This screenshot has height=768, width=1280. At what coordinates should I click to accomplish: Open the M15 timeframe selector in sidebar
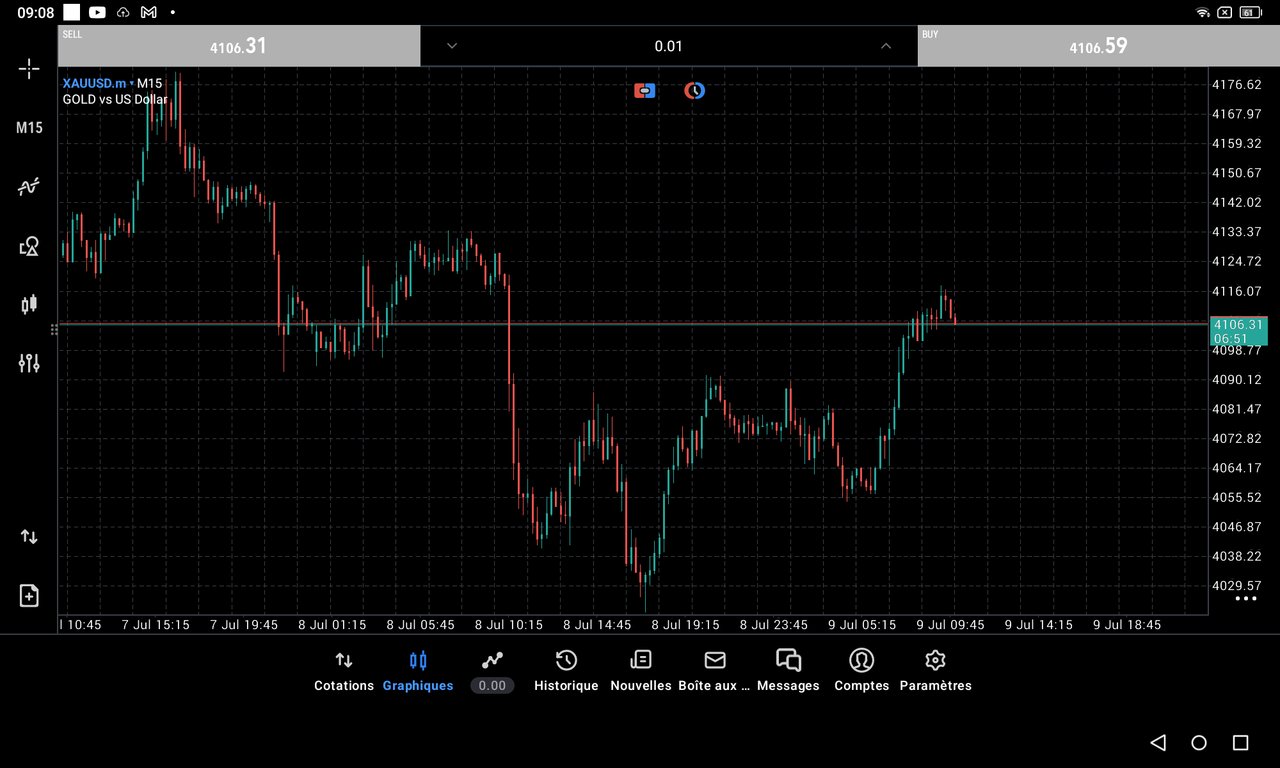29,128
